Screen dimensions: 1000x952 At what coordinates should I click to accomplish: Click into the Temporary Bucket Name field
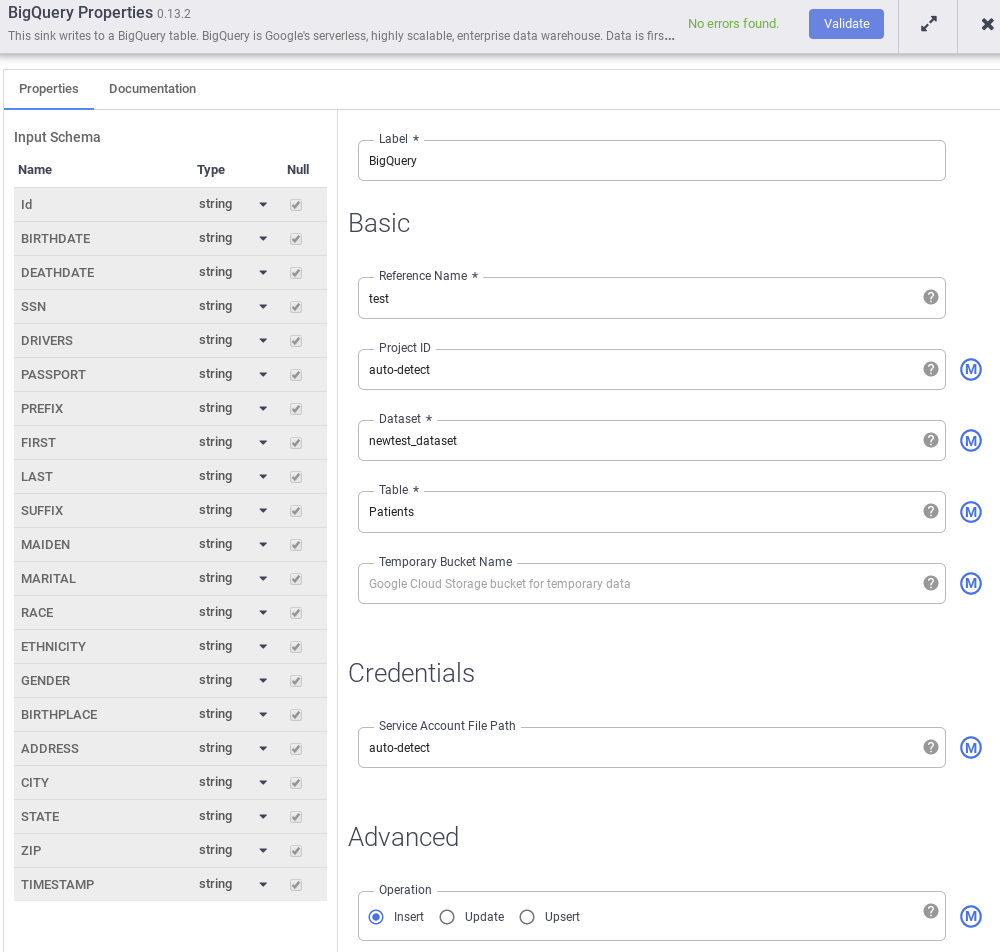(x=640, y=584)
